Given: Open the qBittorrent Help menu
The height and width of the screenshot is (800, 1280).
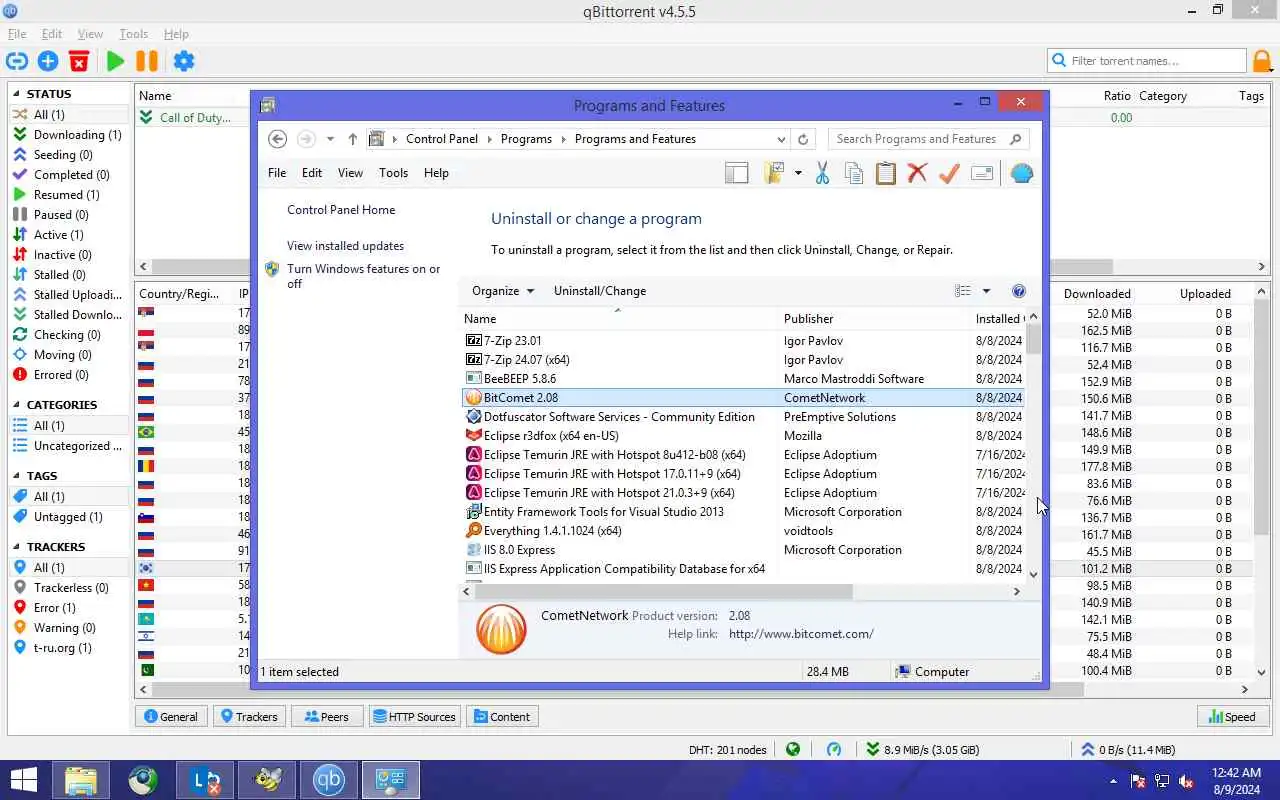Looking at the screenshot, I should 176,34.
